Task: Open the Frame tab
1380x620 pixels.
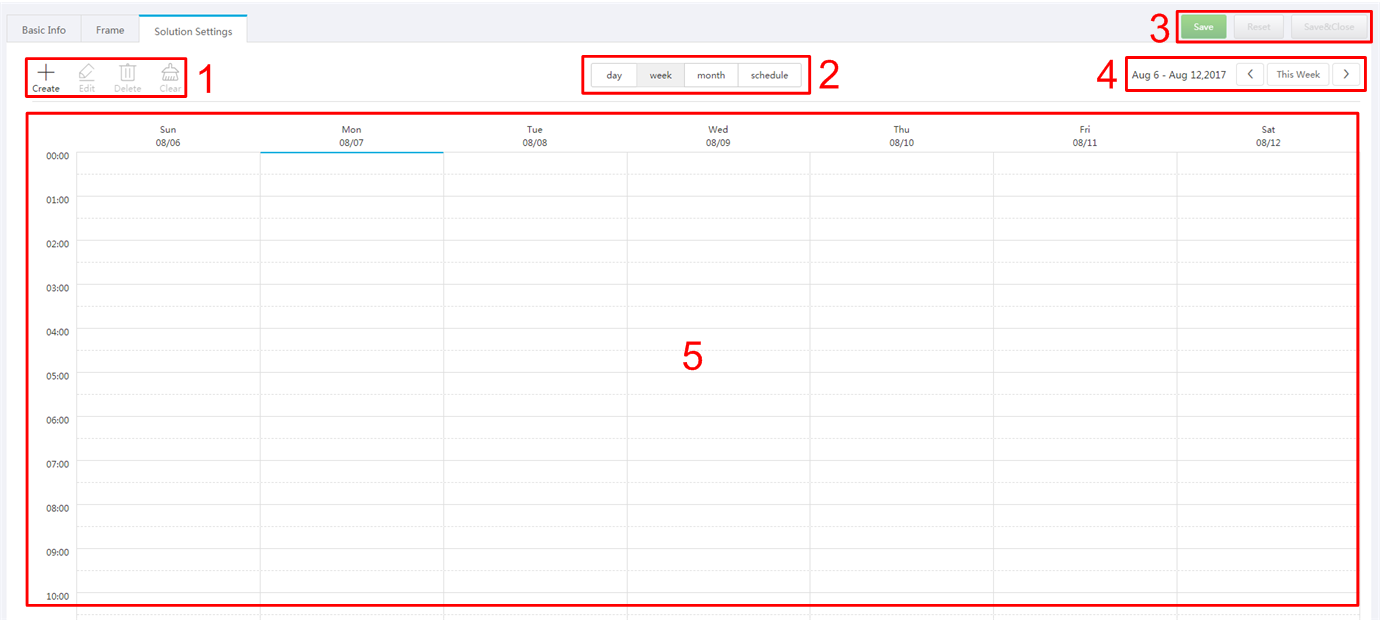Action: point(110,30)
